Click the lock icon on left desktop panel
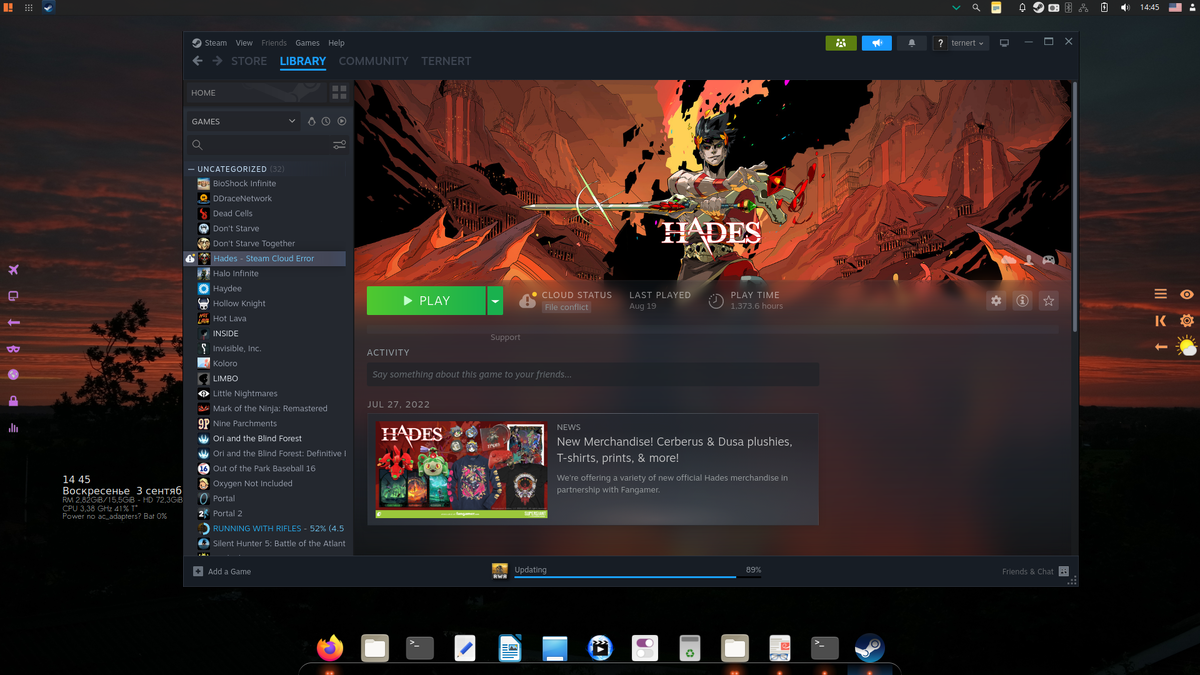 (14, 401)
